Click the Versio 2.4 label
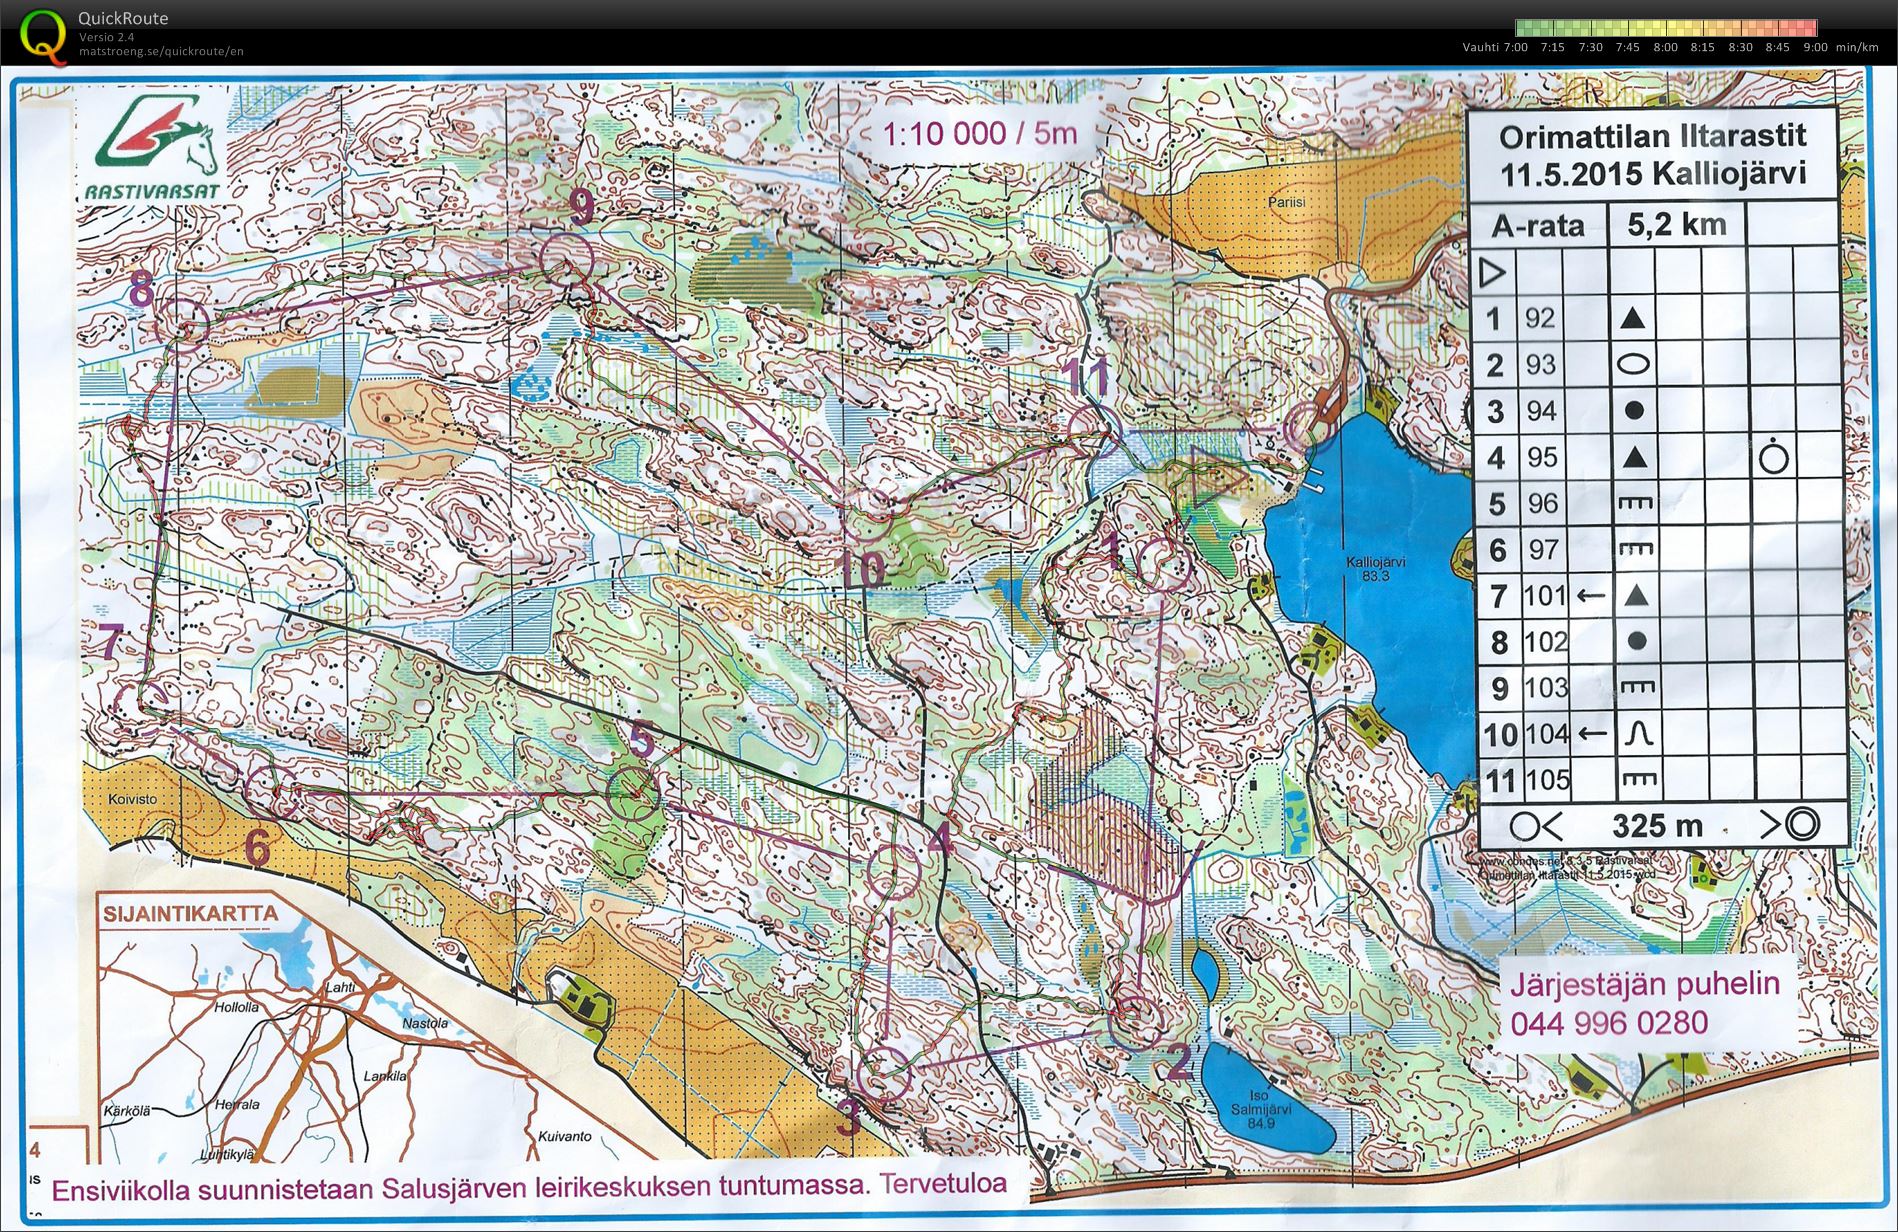This screenshot has width=1898, height=1232. pos(106,38)
